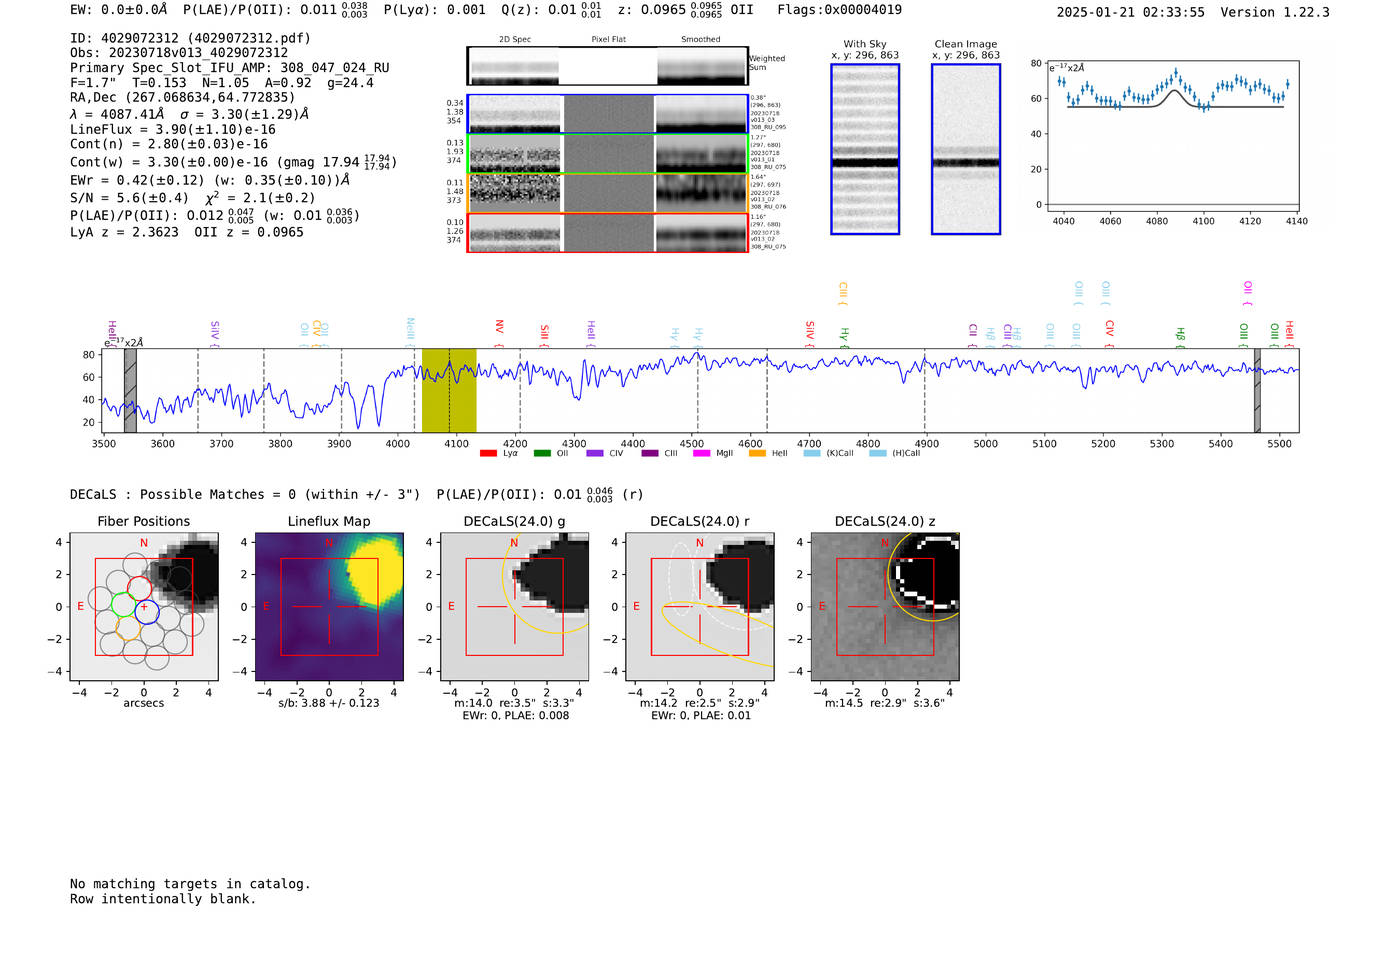Click the "Smoothed" column header

[701, 40]
